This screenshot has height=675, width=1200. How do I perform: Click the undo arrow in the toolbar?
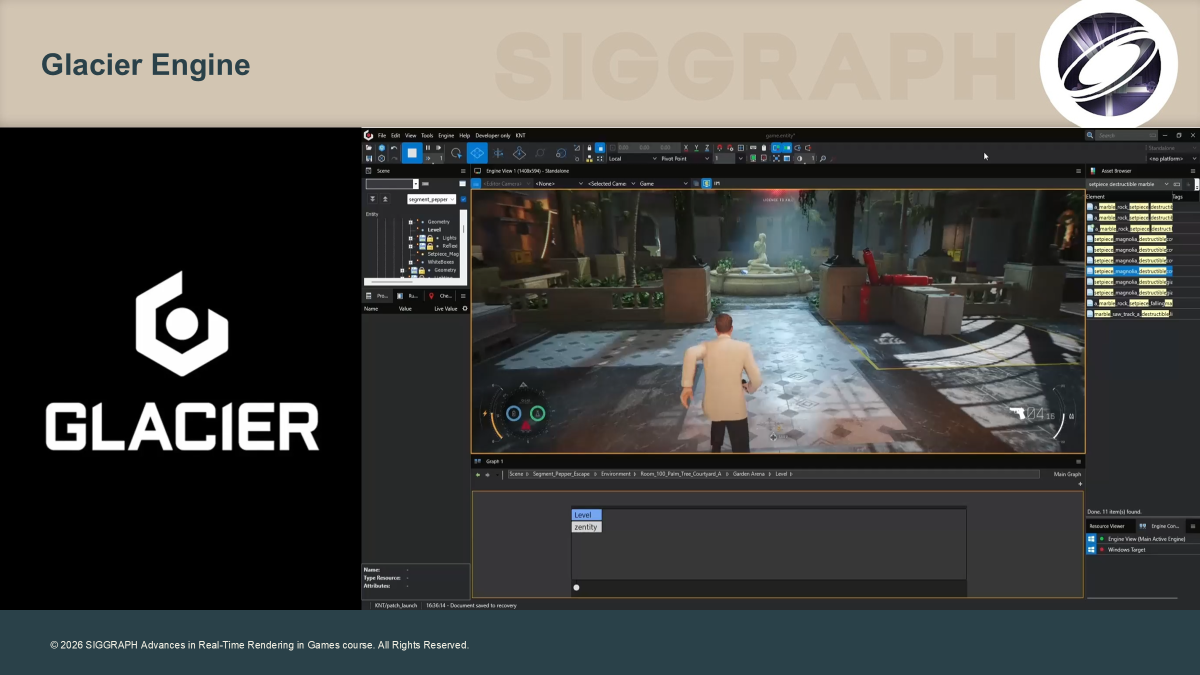tap(393, 147)
